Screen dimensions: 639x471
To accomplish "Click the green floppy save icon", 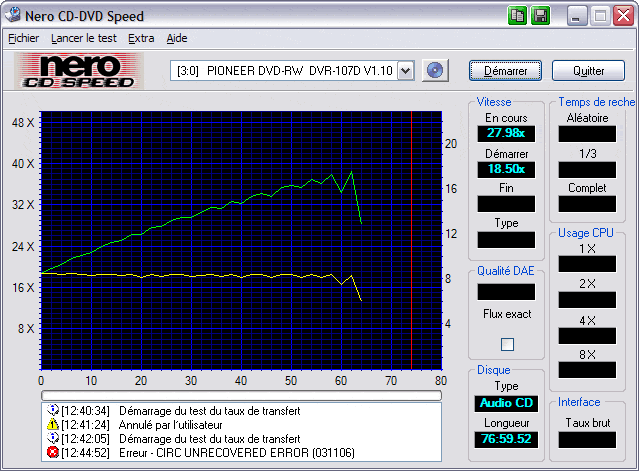I will point(540,16).
